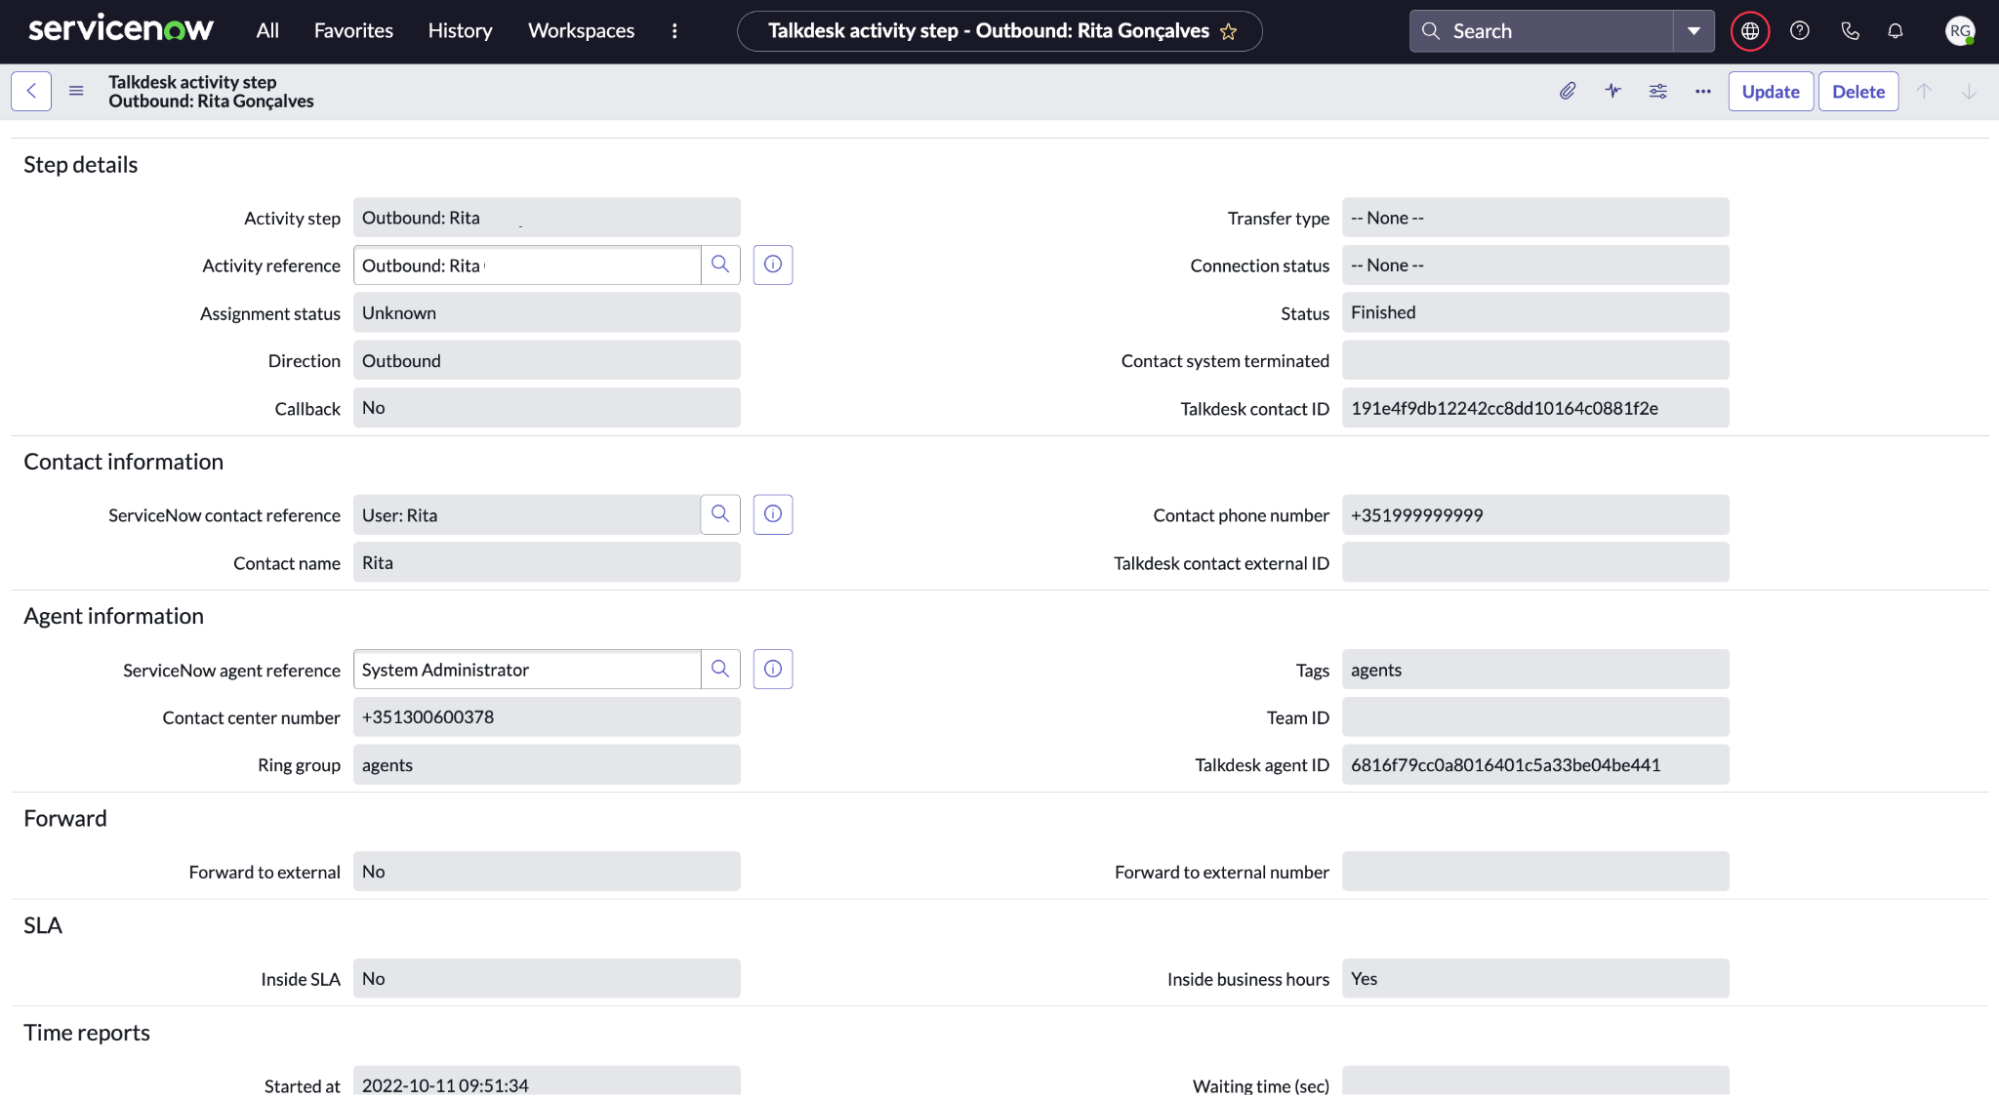Click the Agent information section heading
This screenshot has height=1096, width=1999.
point(113,616)
